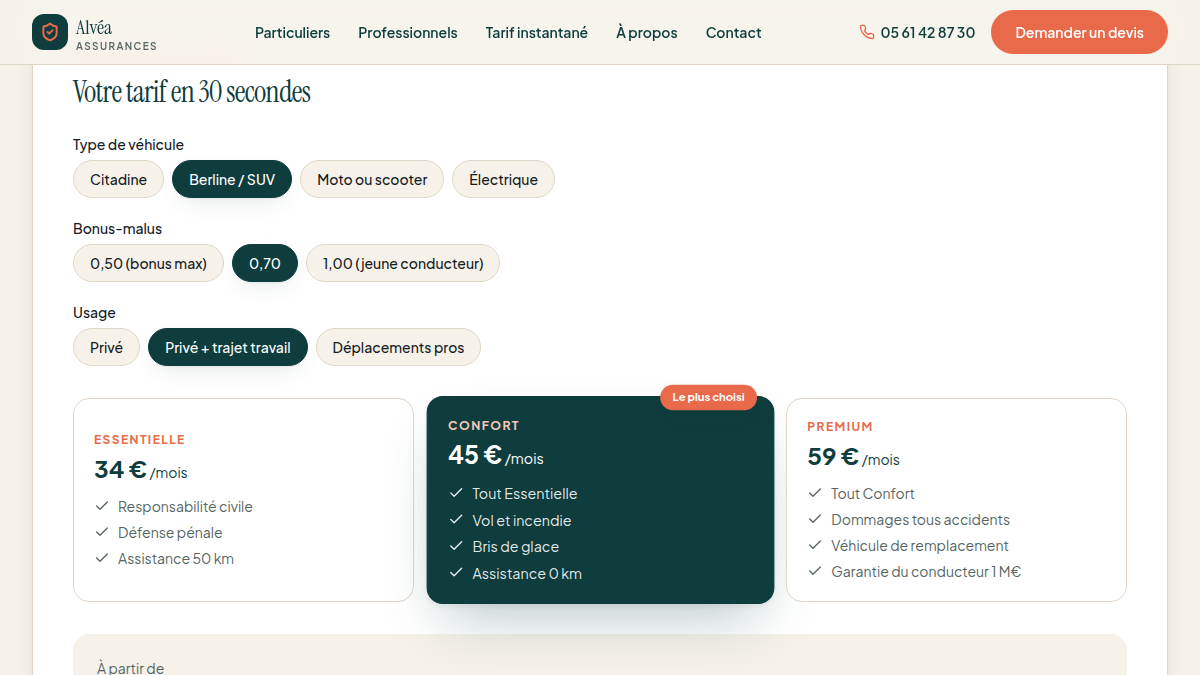
Task: Click the checkmark beside Vol et incendie
Action: [x=456, y=520]
